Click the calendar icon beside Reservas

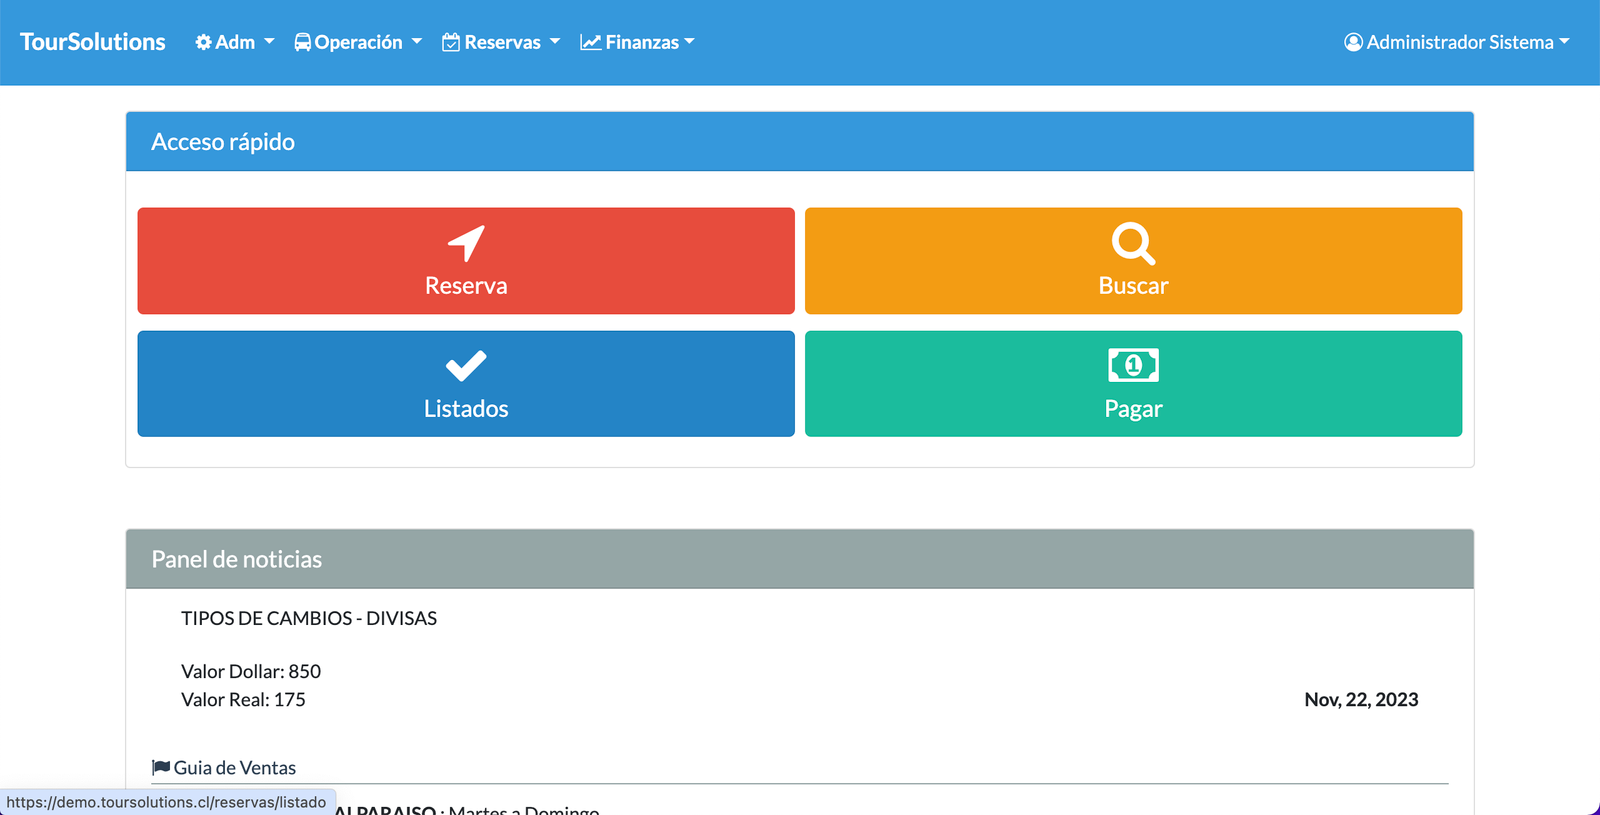pyautogui.click(x=451, y=42)
